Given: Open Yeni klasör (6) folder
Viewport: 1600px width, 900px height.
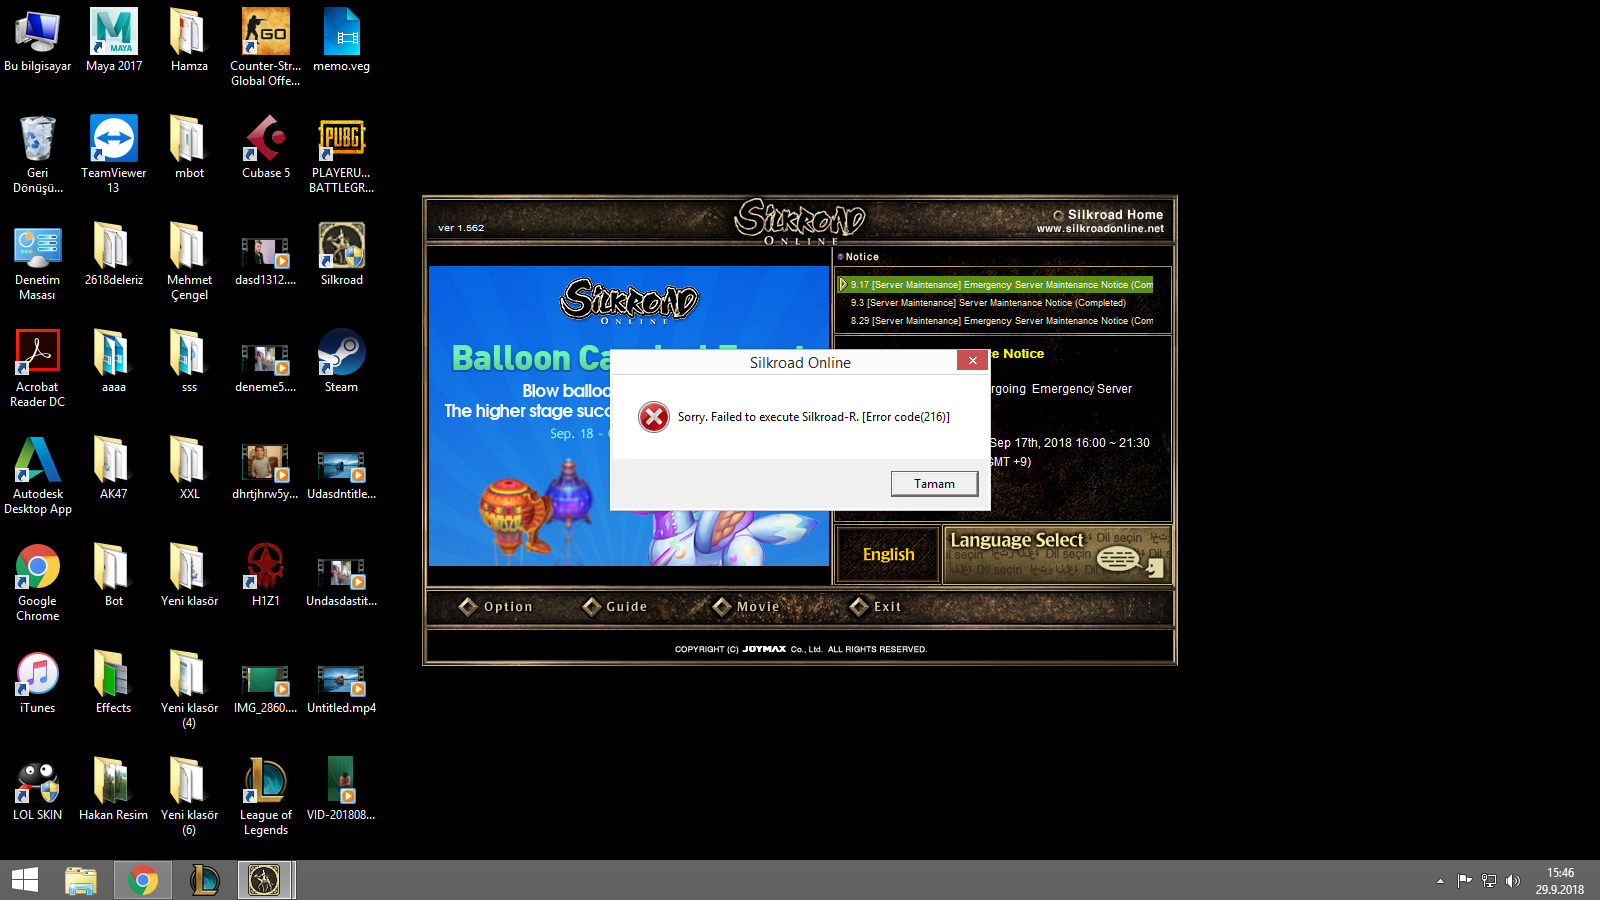Looking at the screenshot, I should click(x=189, y=796).
